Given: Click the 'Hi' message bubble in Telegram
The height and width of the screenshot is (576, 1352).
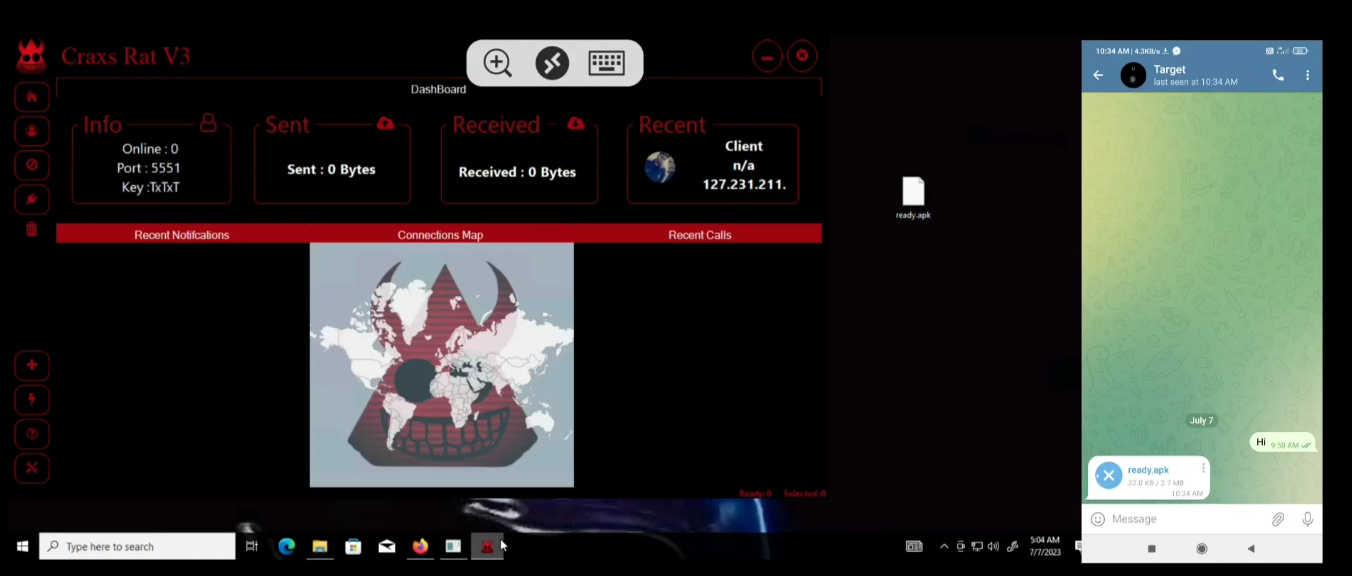Looking at the screenshot, I should tap(1282, 442).
